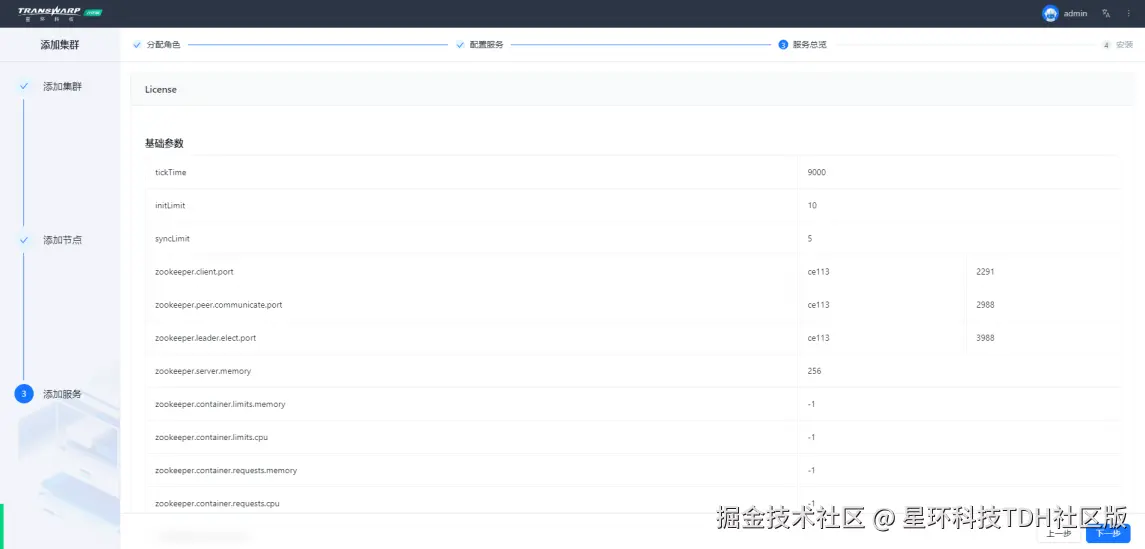Click the zookeeper.container.limits.memory parameter name

220,404
